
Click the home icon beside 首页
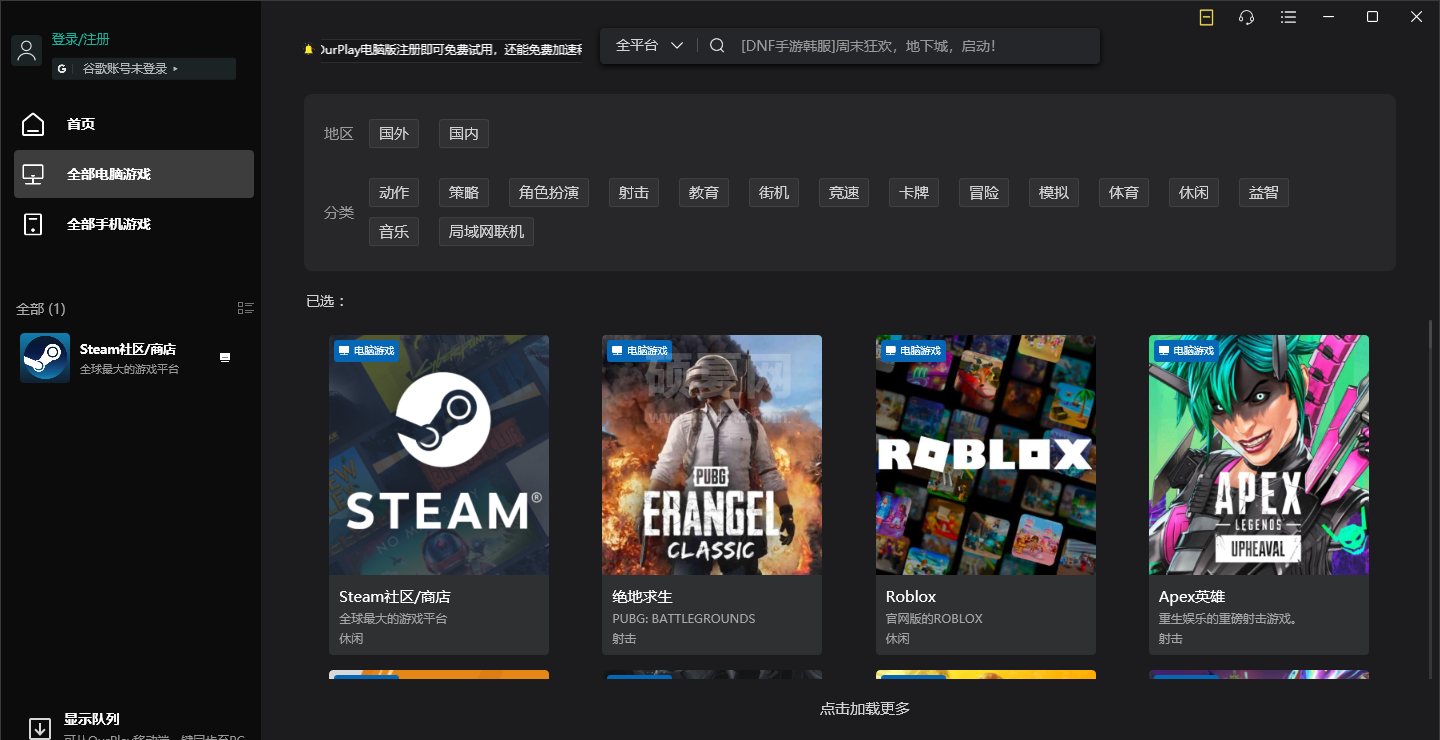(33, 124)
